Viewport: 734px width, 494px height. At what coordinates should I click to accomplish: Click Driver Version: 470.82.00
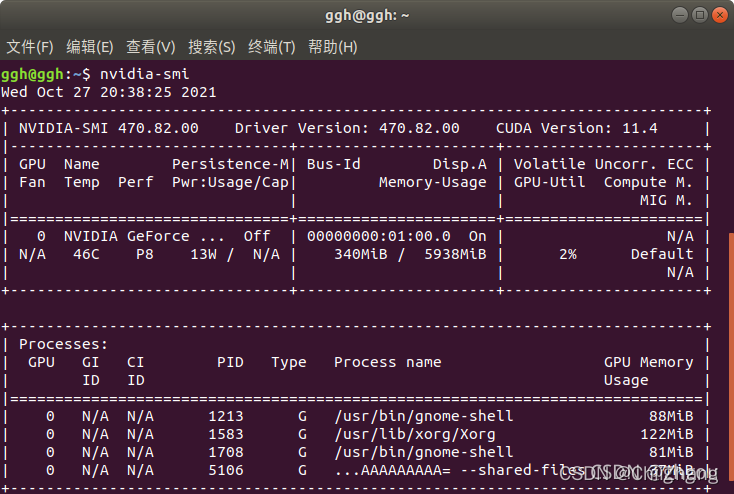tap(347, 128)
